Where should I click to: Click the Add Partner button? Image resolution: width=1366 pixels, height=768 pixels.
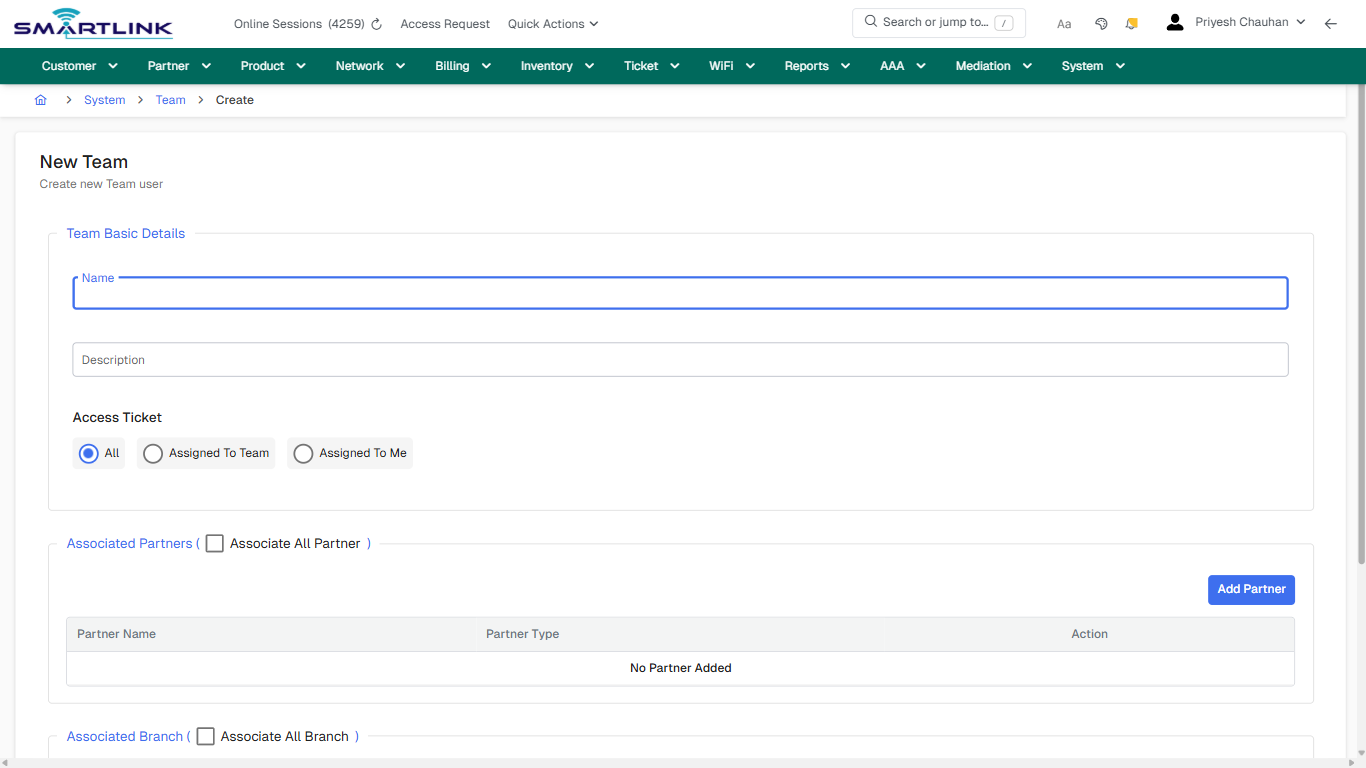pos(1251,590)
